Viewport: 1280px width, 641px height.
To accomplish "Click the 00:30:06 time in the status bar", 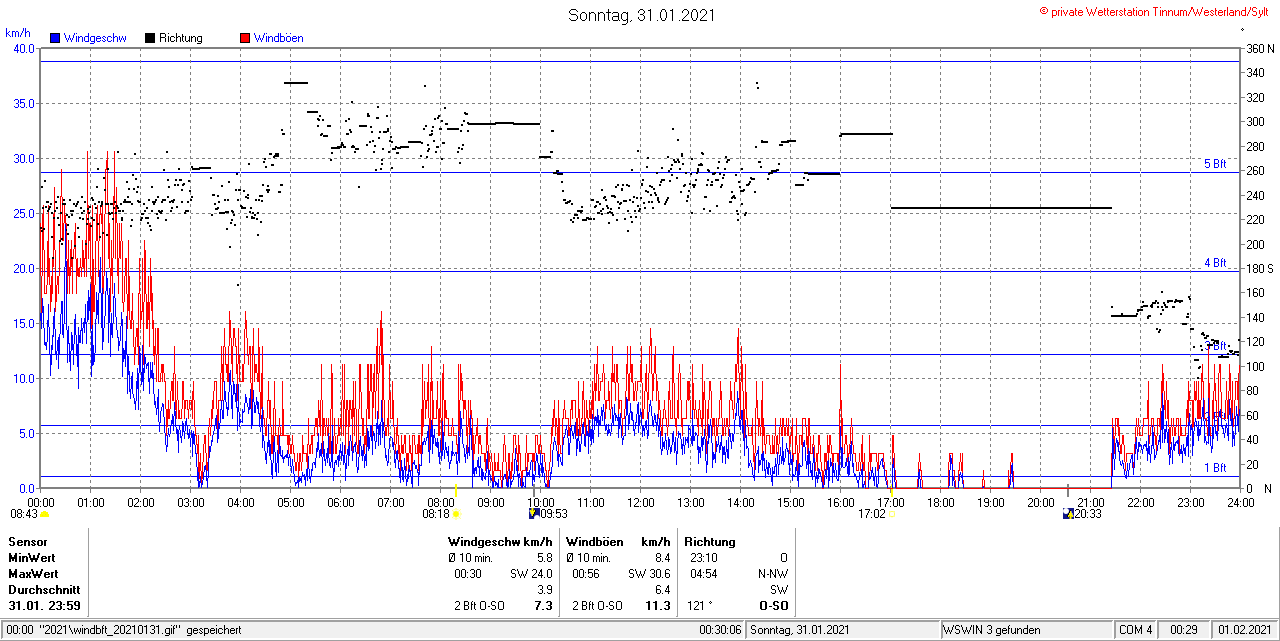I will [x=720, y=630].
